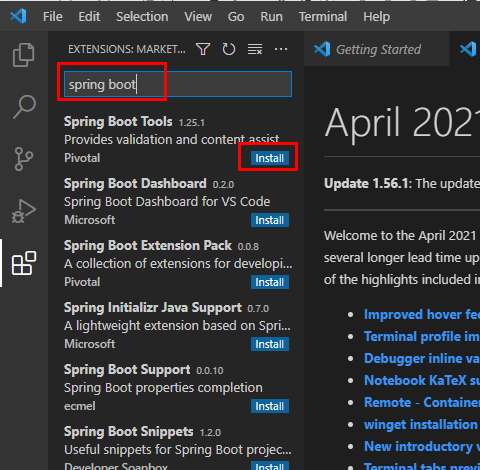Select the Extensions view icon
The image size is (480, 470).
click(x=24, y=263)
